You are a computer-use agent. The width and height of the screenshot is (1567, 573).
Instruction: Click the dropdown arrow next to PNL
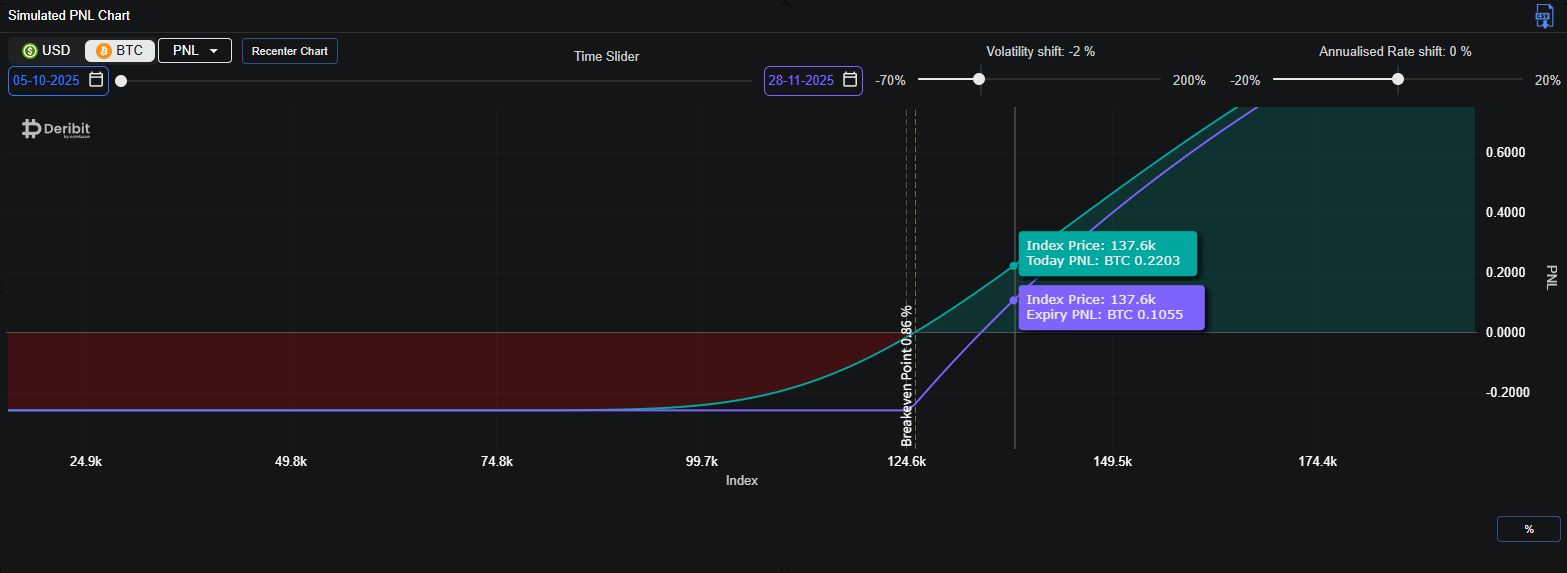pyautogui.click(x=214, y=51)
